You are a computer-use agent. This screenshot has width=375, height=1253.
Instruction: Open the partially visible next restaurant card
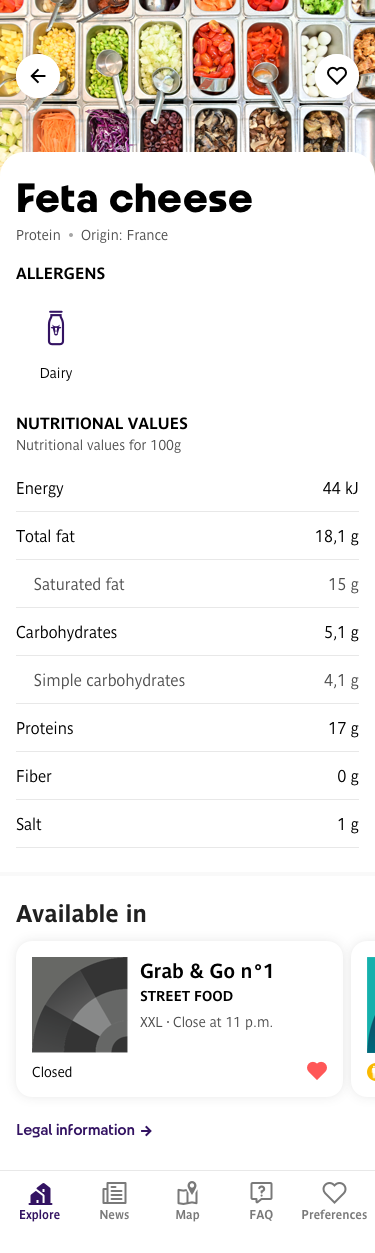pos(363,1019)
